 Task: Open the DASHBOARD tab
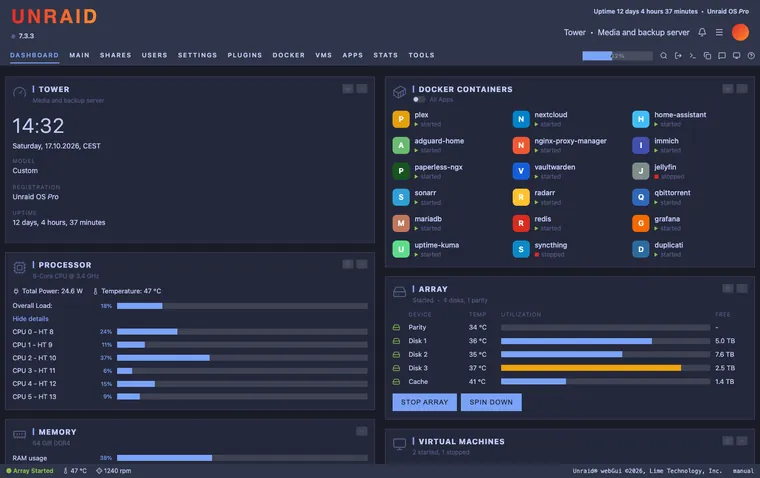coord(34,55)
